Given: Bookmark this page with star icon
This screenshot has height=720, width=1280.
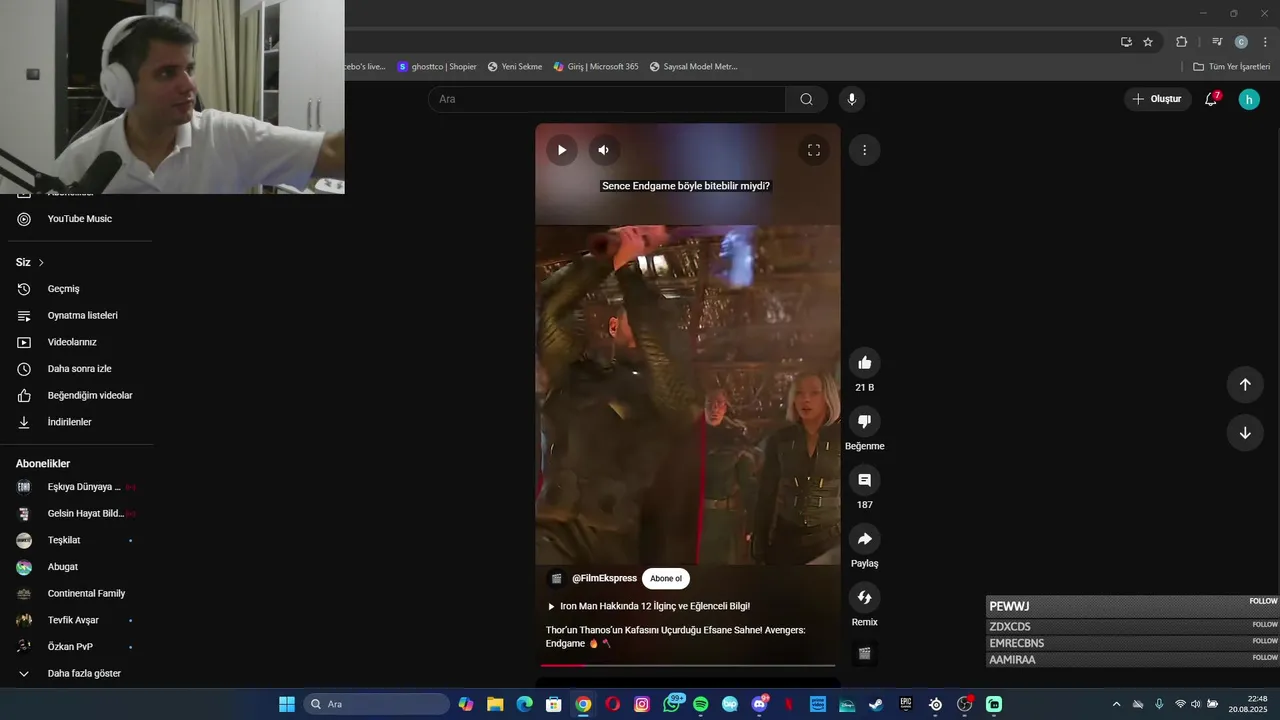Looking at the screenshot, I should pos(1148,42).
